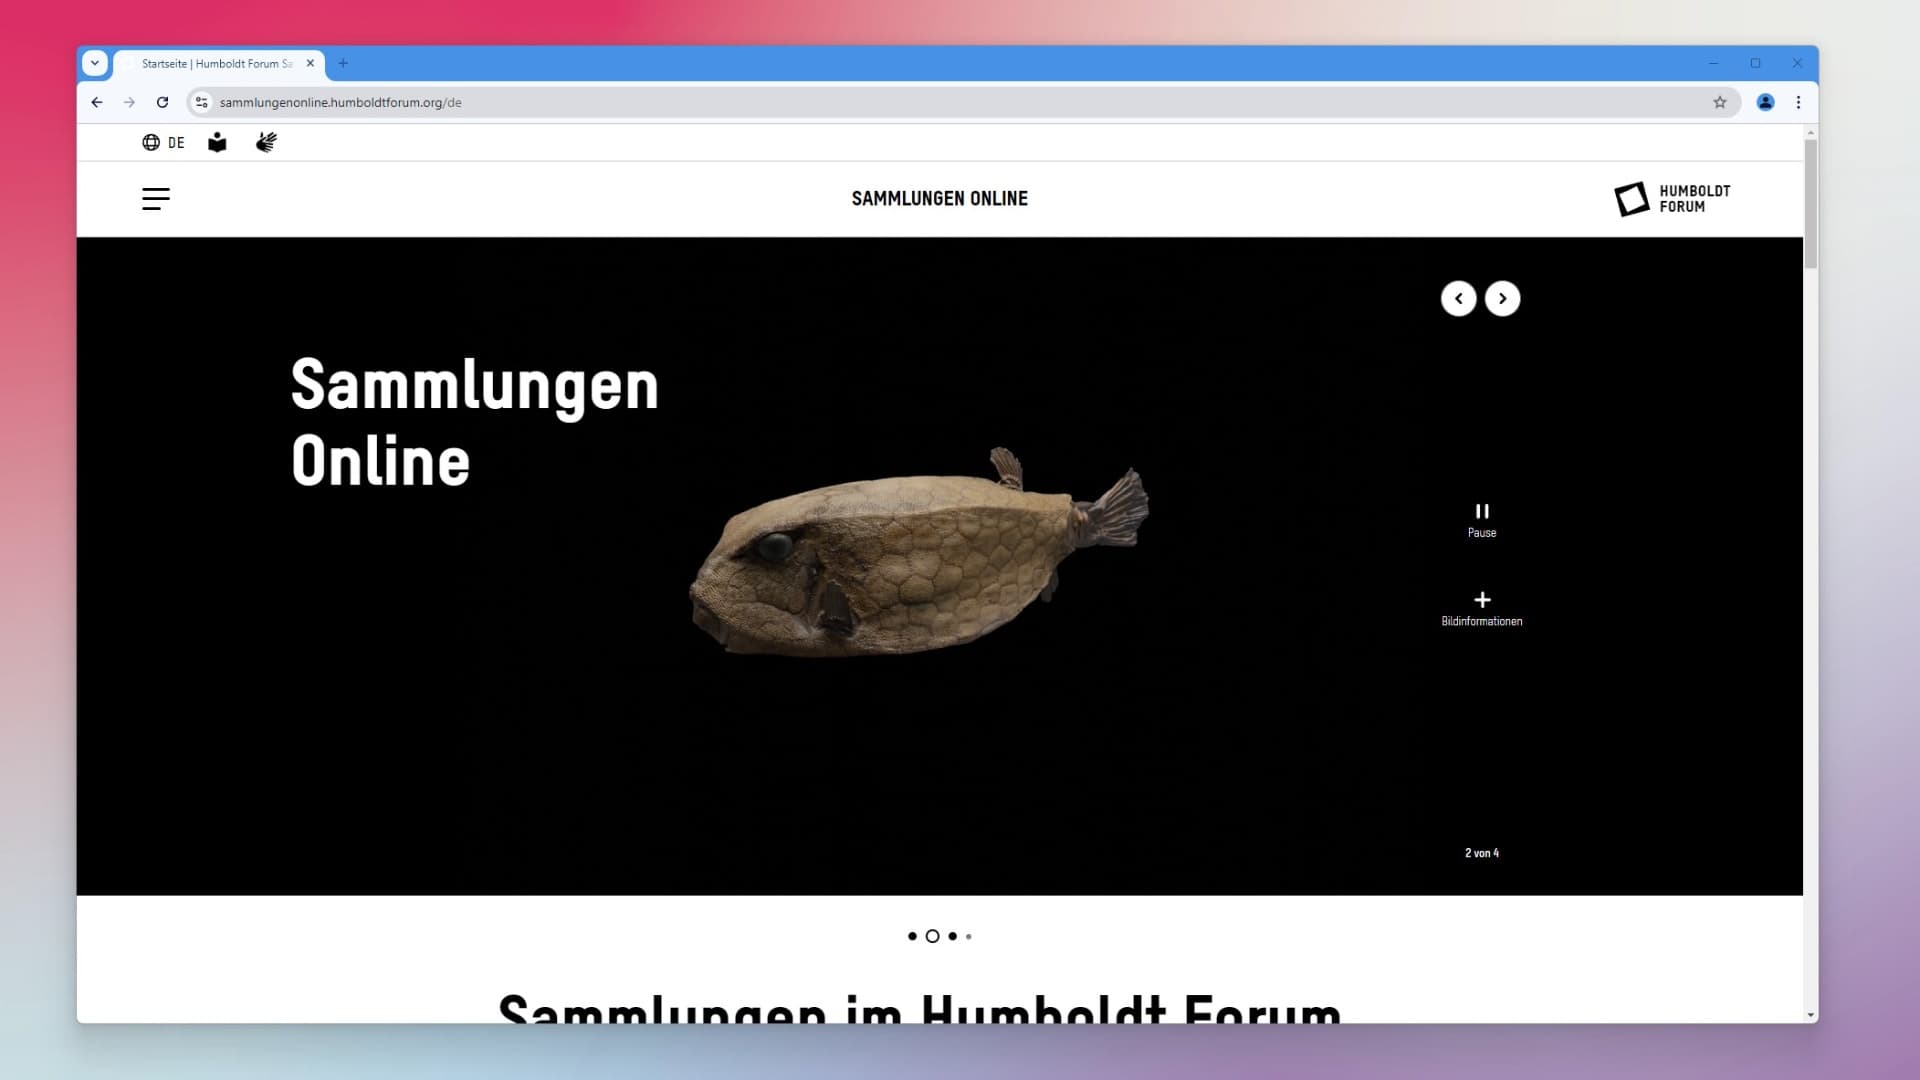Click the browser back arrow
Screen dimensions: 1920x1080
97,102
